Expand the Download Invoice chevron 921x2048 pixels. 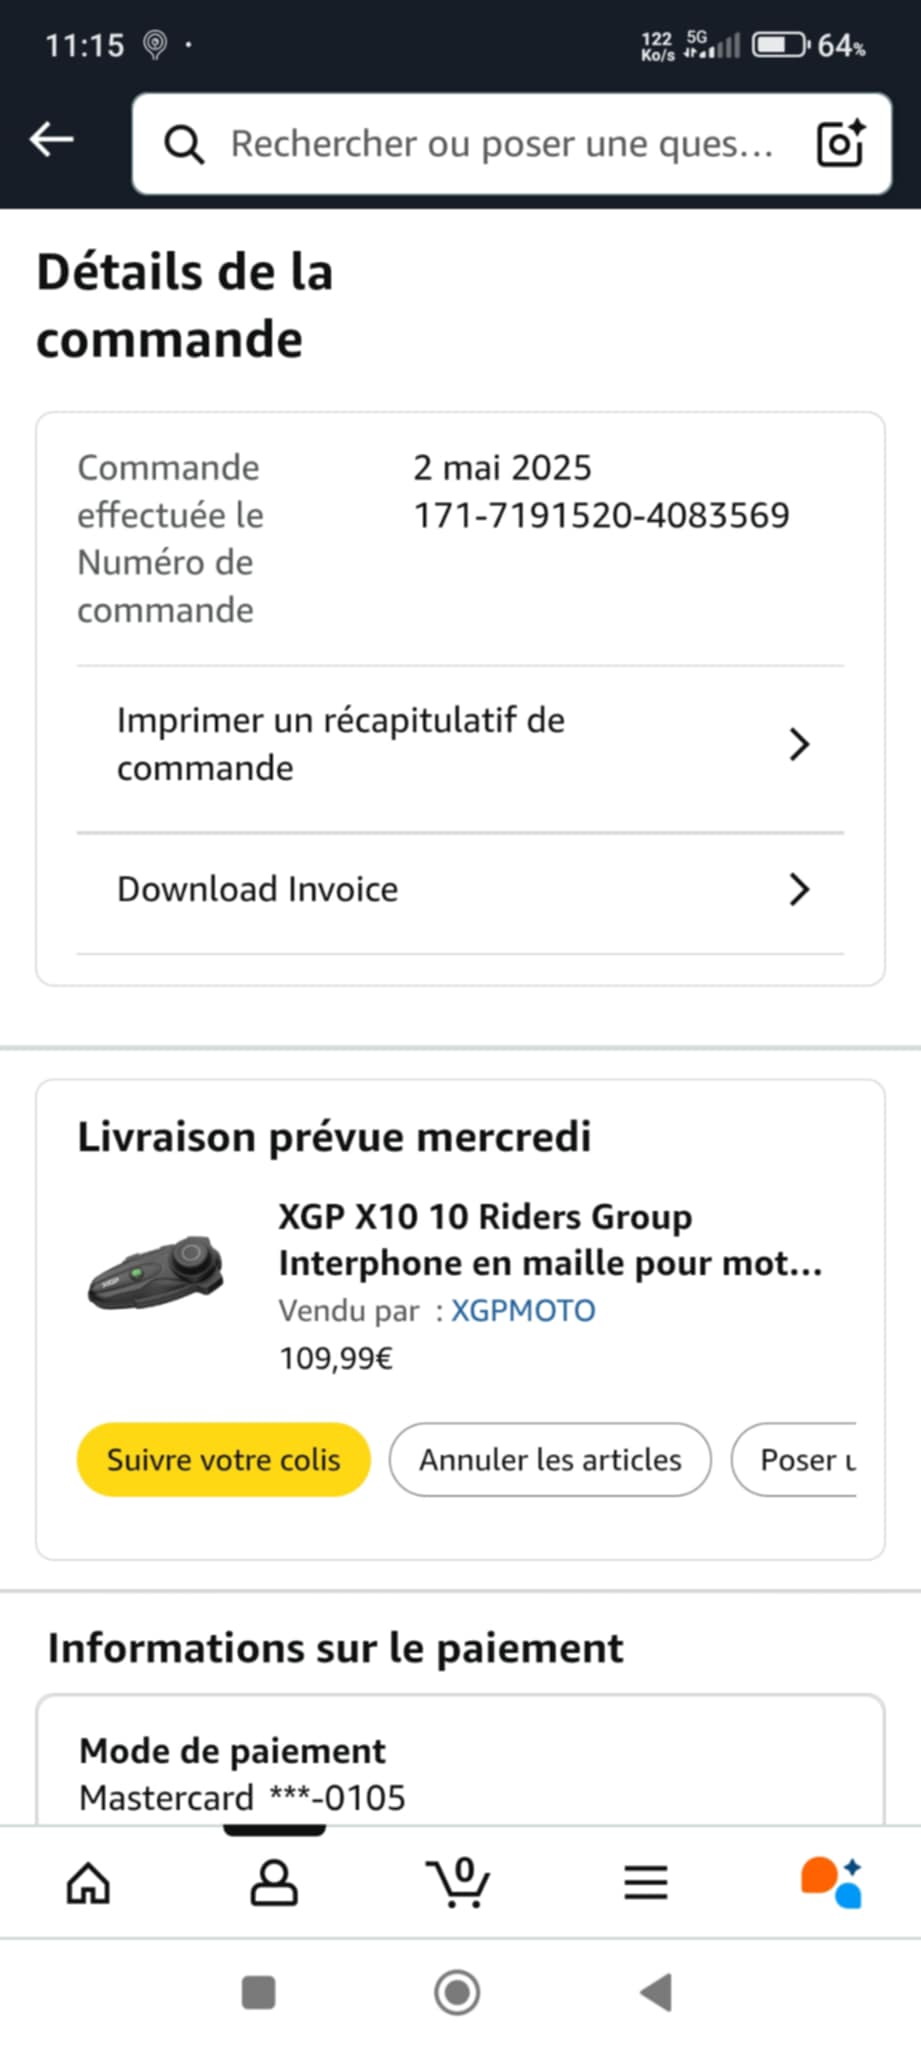(798, 889)
